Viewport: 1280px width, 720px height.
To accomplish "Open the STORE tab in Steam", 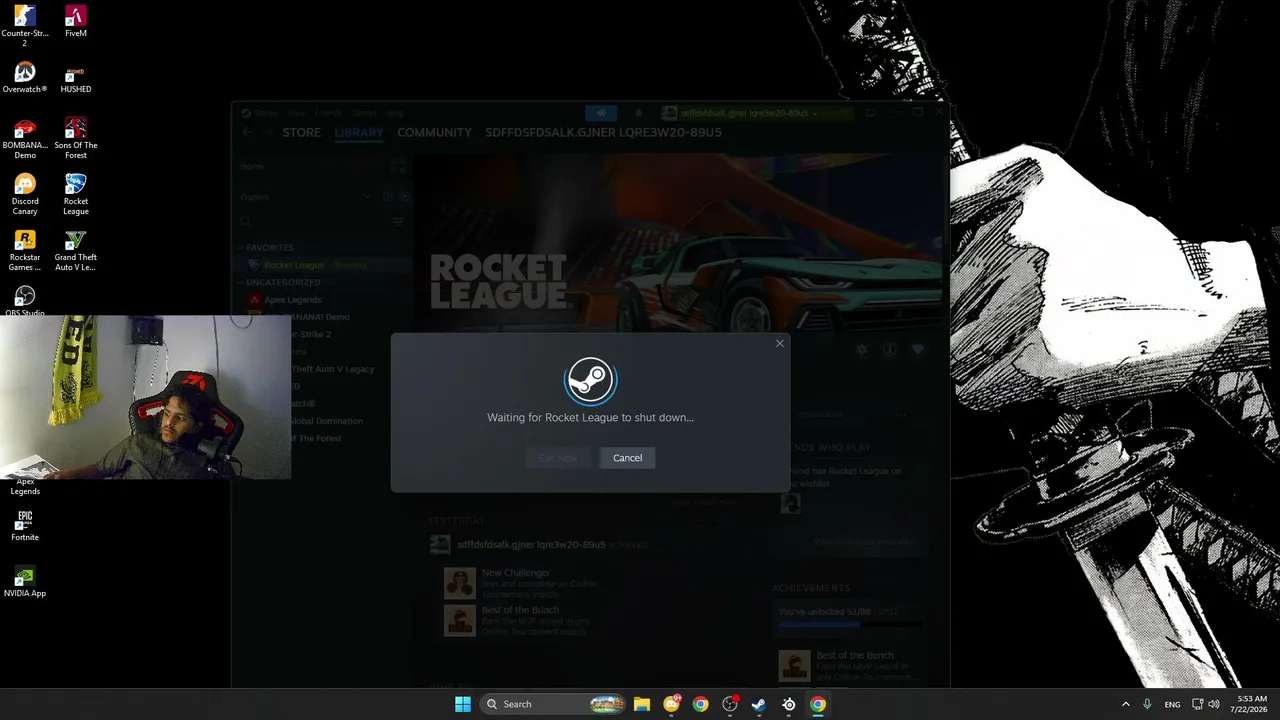I will tap(301, 133).
